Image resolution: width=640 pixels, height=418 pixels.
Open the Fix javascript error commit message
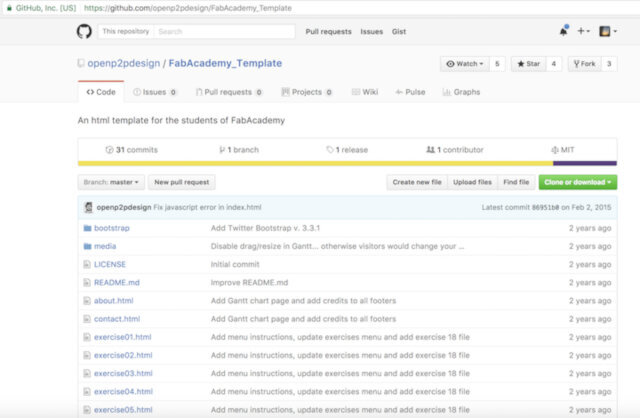pyautogui.click(x=207, y=207)
